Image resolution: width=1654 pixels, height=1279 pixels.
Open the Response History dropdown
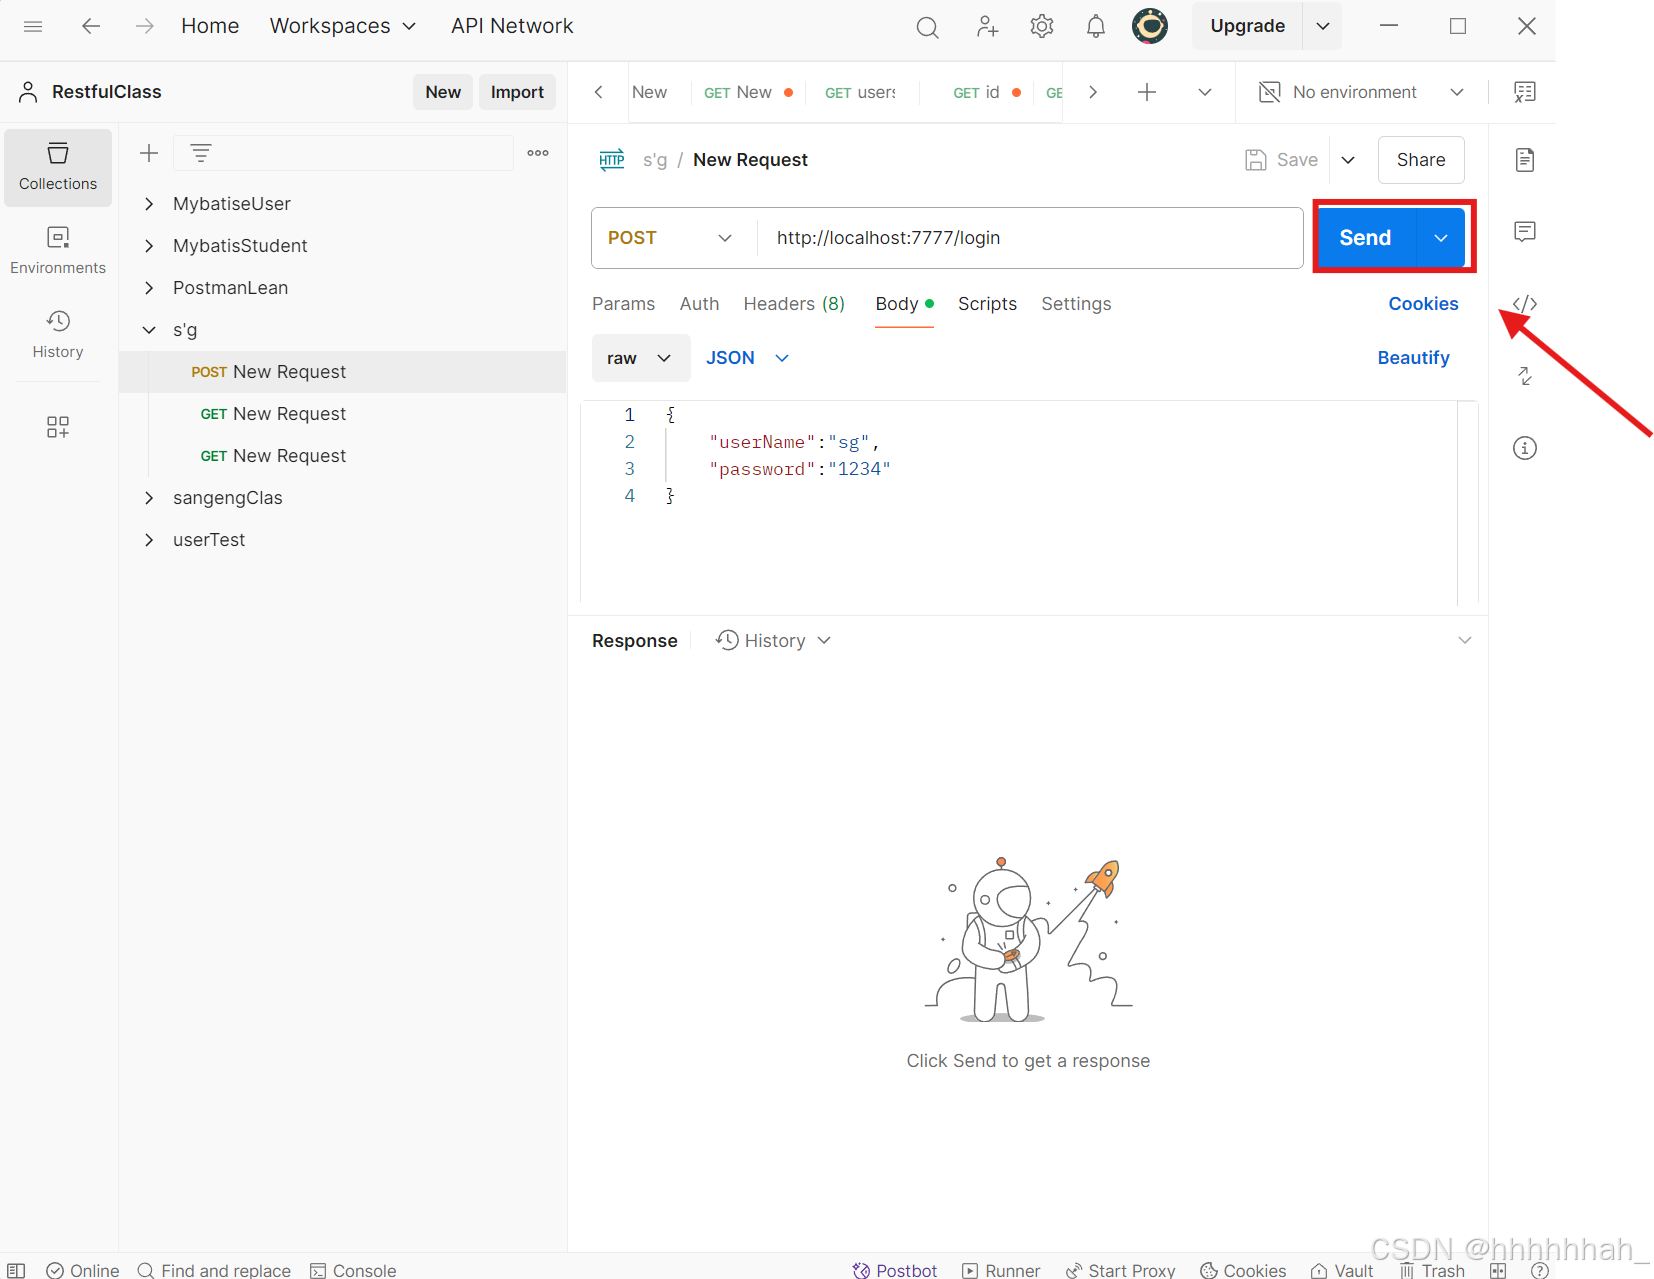tap(774, 641)
